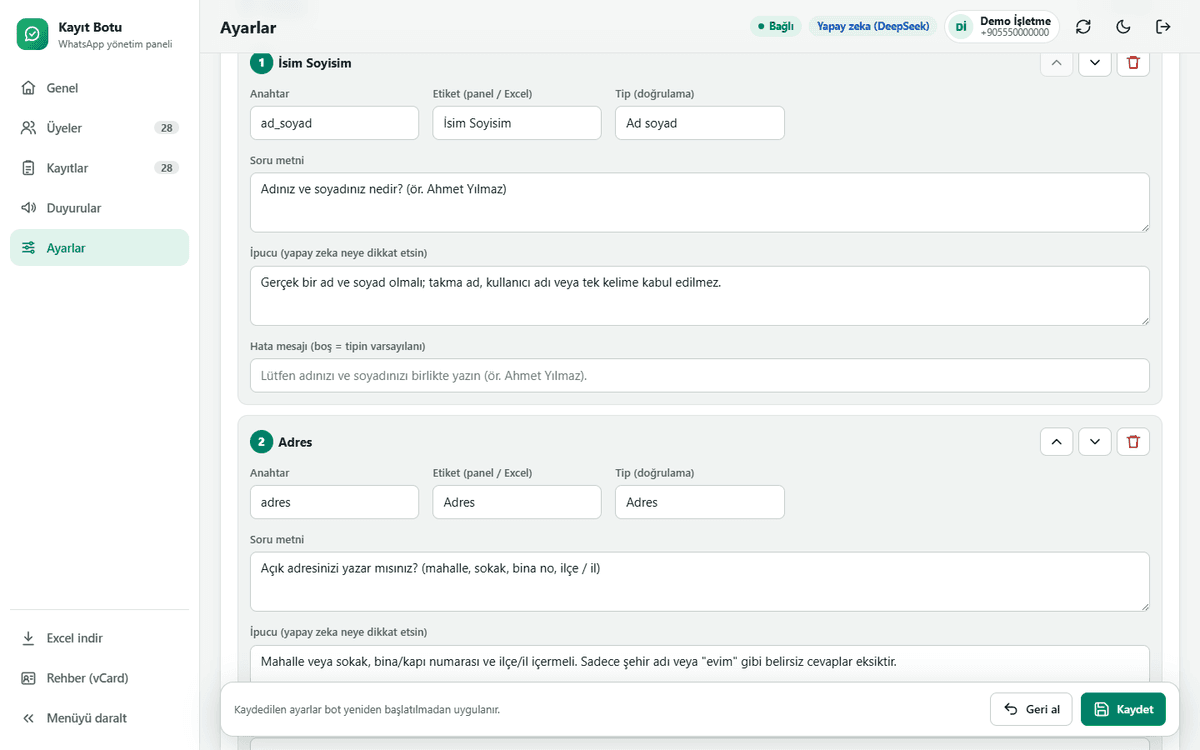Edit the Adres label input
Image resolution: width=1200 pixels, height=750 pixels.
[517, 502]
